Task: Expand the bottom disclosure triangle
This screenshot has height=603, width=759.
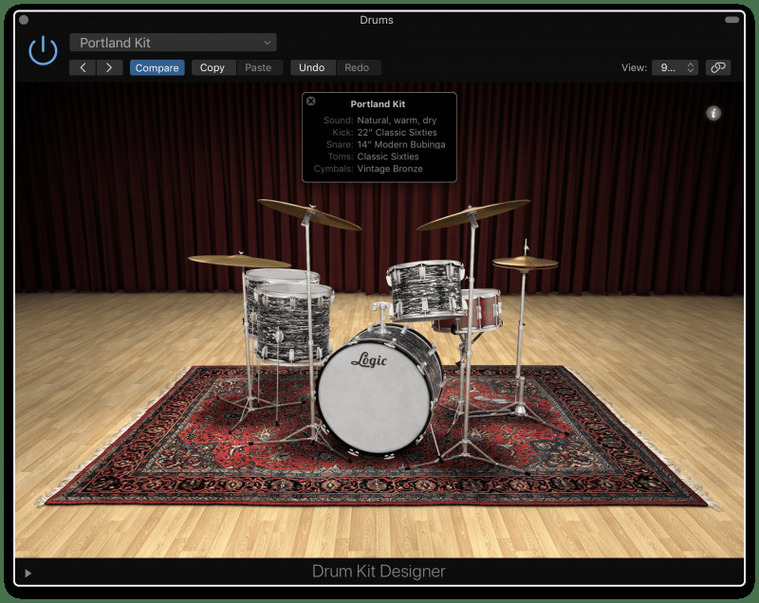Action: point(28,573)
